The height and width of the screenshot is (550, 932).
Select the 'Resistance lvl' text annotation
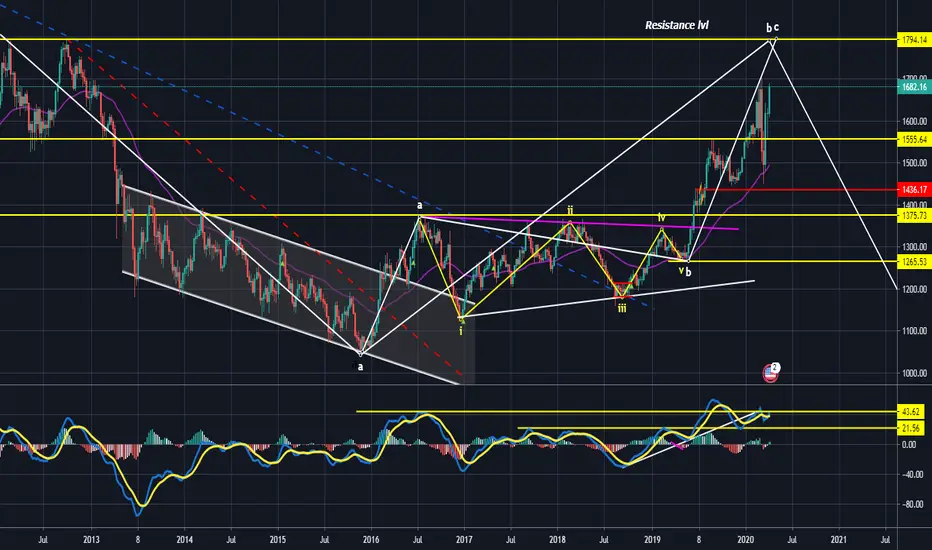pyautogui.click(x=676, y=25)
